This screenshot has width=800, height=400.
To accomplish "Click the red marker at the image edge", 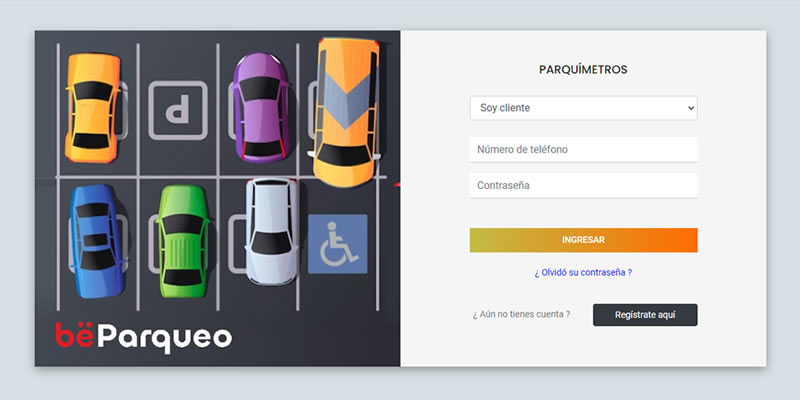I will click(x=397, y=184).
